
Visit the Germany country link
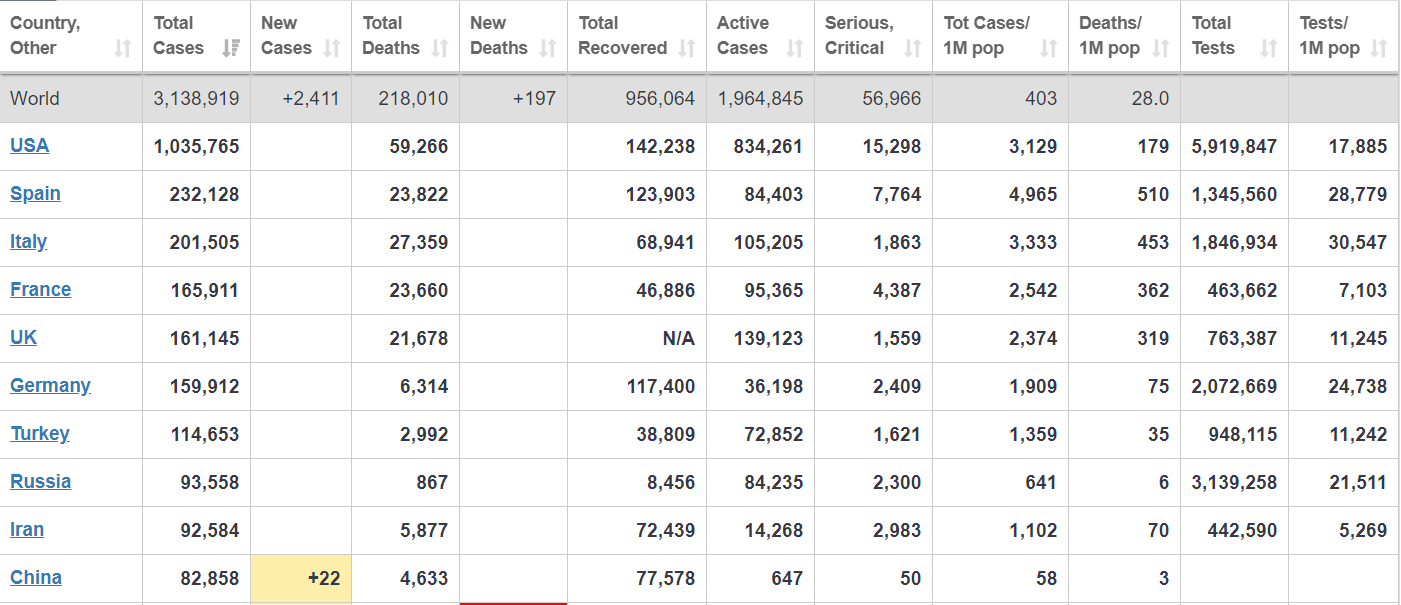pyautogui.click(x=50, y=385)
